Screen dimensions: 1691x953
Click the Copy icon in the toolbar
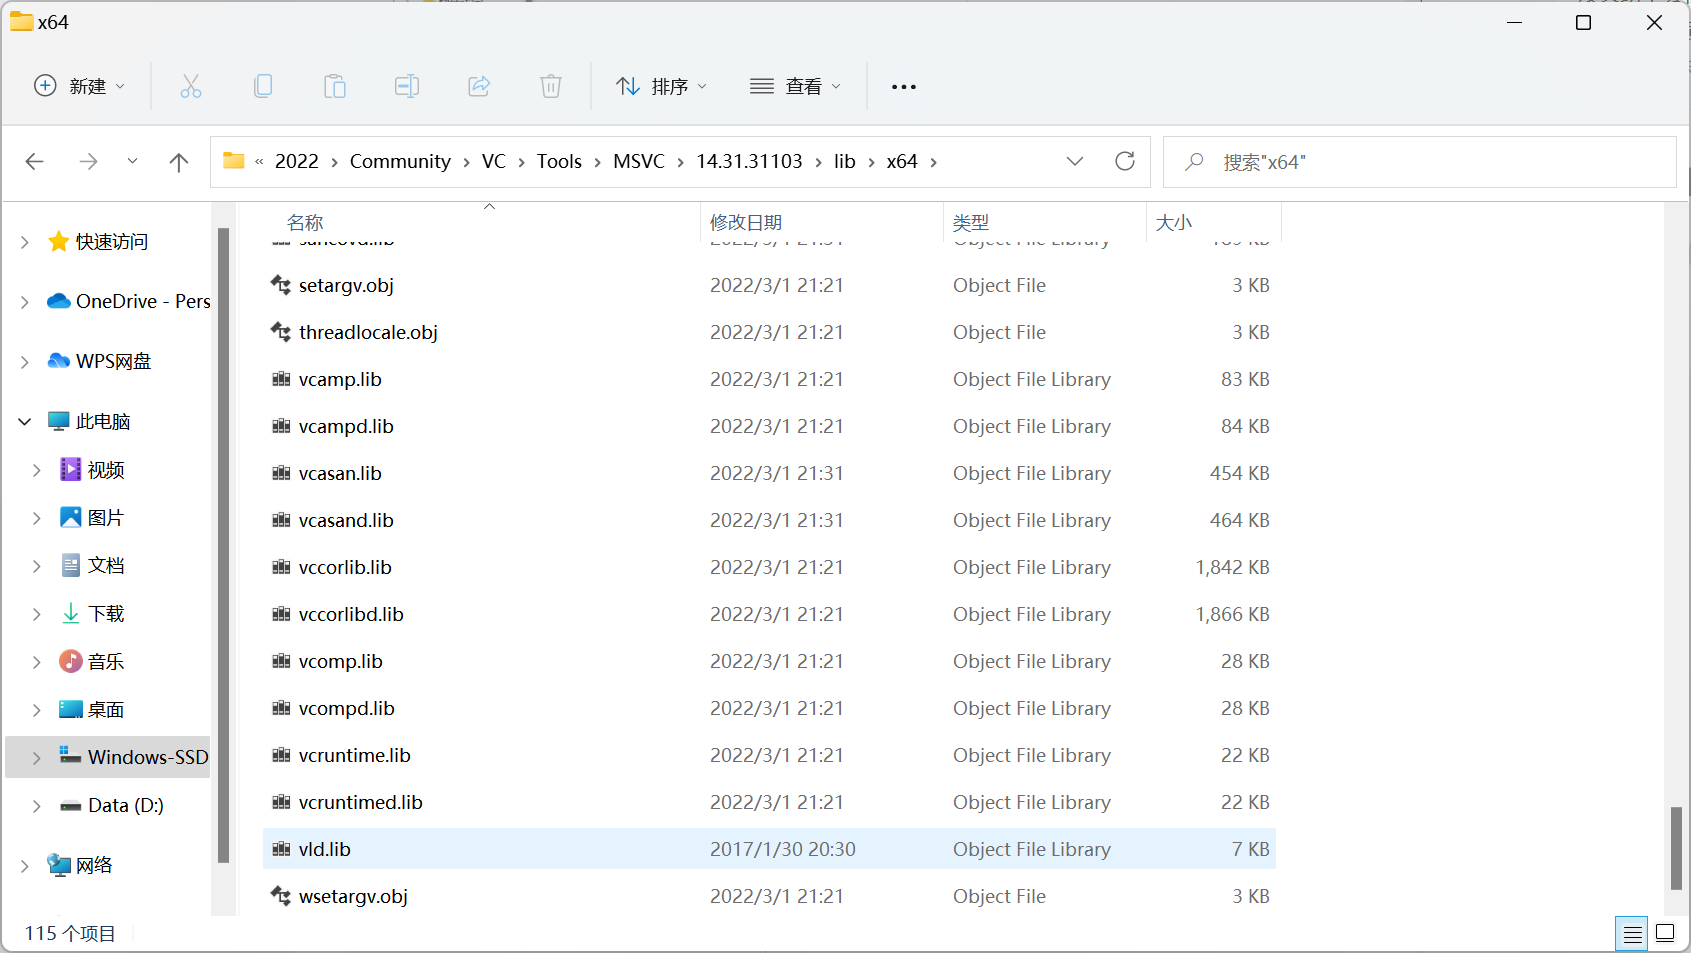tap(263, 86)
